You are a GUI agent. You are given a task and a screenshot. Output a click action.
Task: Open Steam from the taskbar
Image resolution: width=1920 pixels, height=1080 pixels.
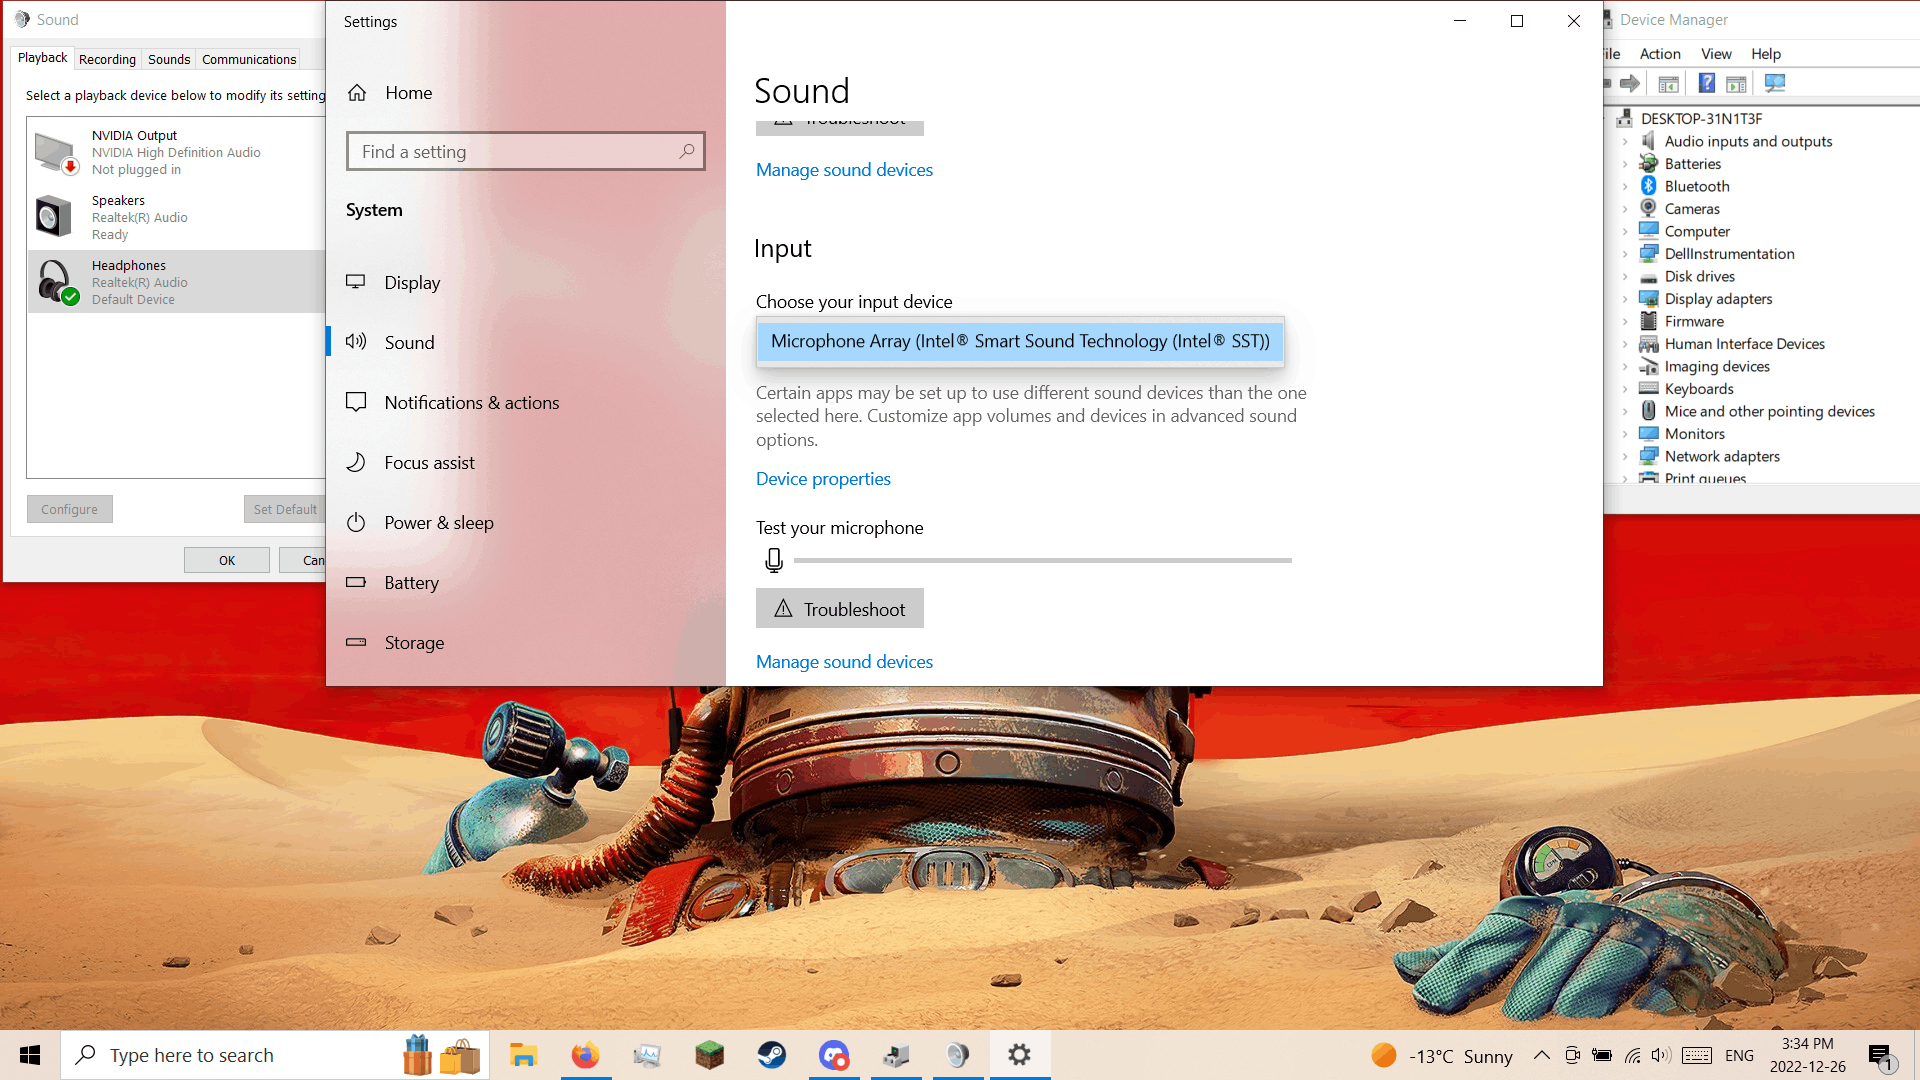[771, 1055]
